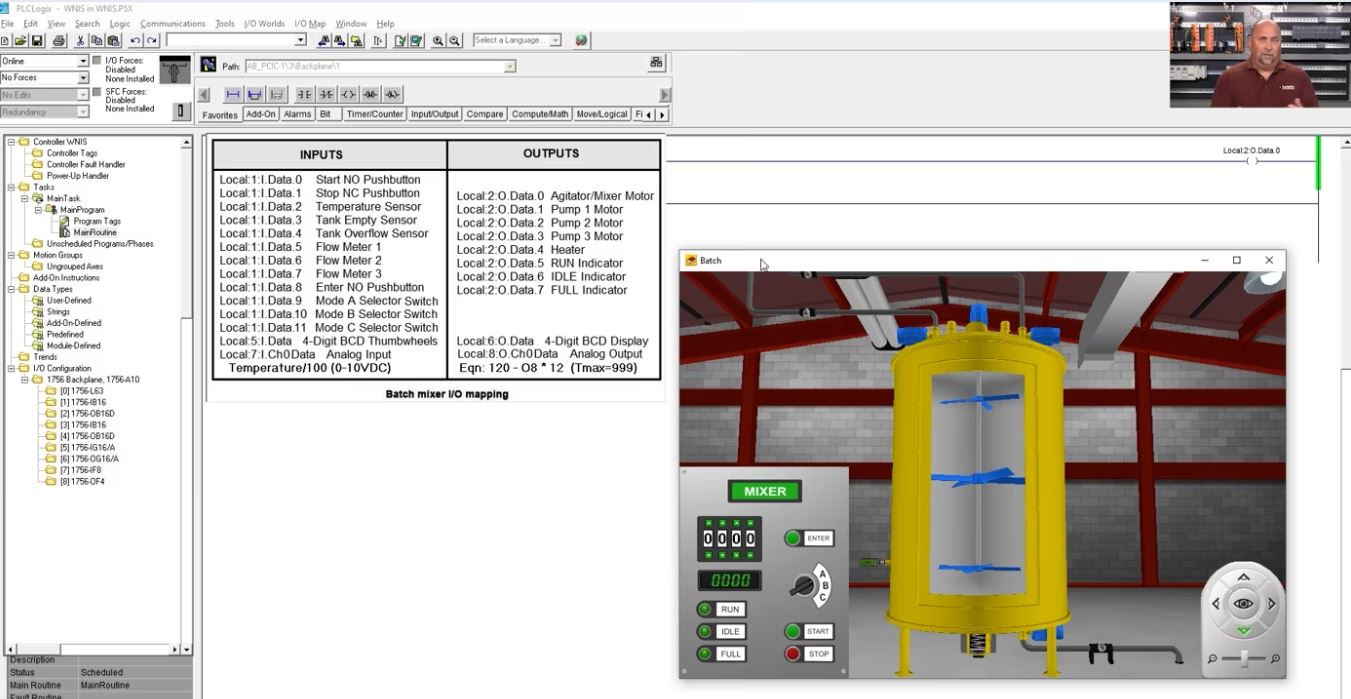
Task: Switch to the Timer/Counter instruction tab
Action: tap(374, 114)
